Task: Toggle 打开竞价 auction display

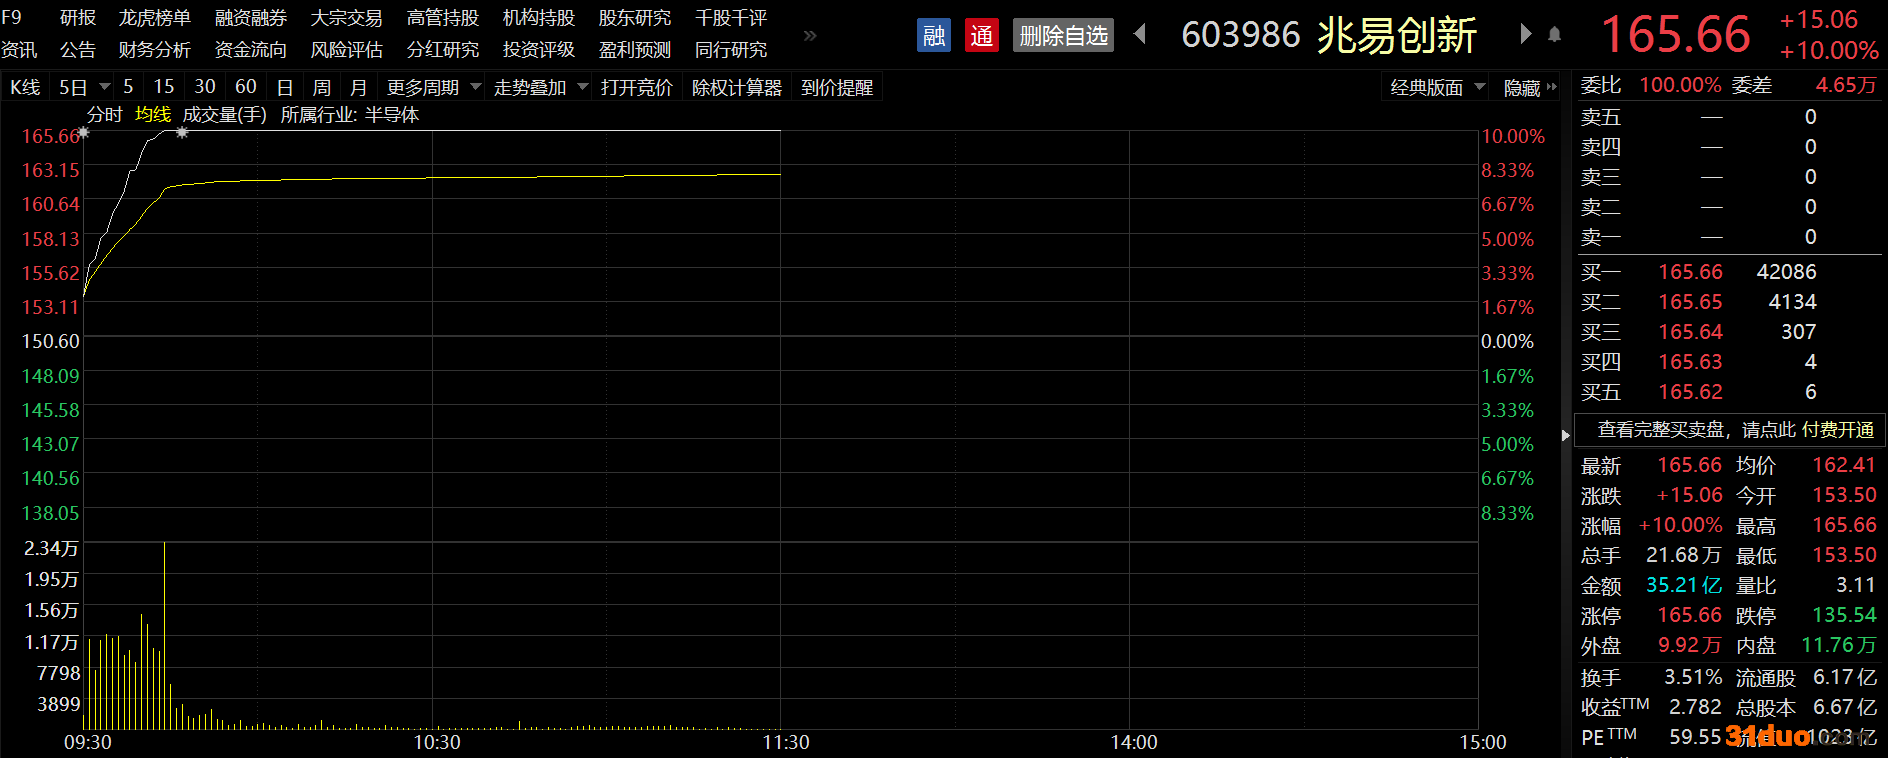Action: [x=636, y=88]
